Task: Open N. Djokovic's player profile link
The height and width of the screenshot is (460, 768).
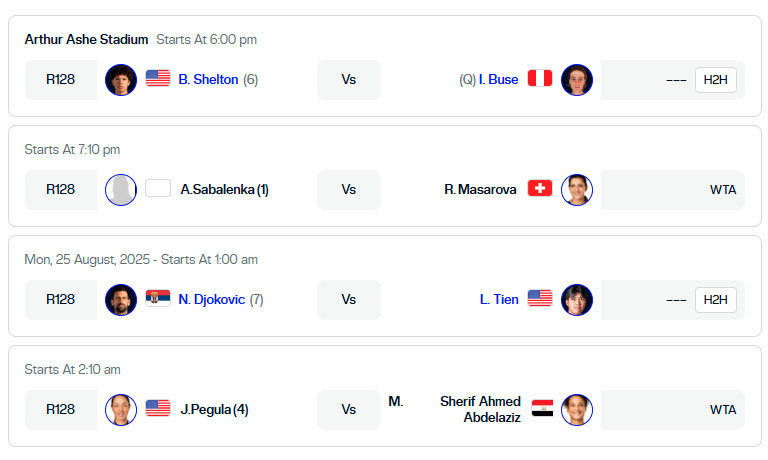Action: click(x=212, y=299)
